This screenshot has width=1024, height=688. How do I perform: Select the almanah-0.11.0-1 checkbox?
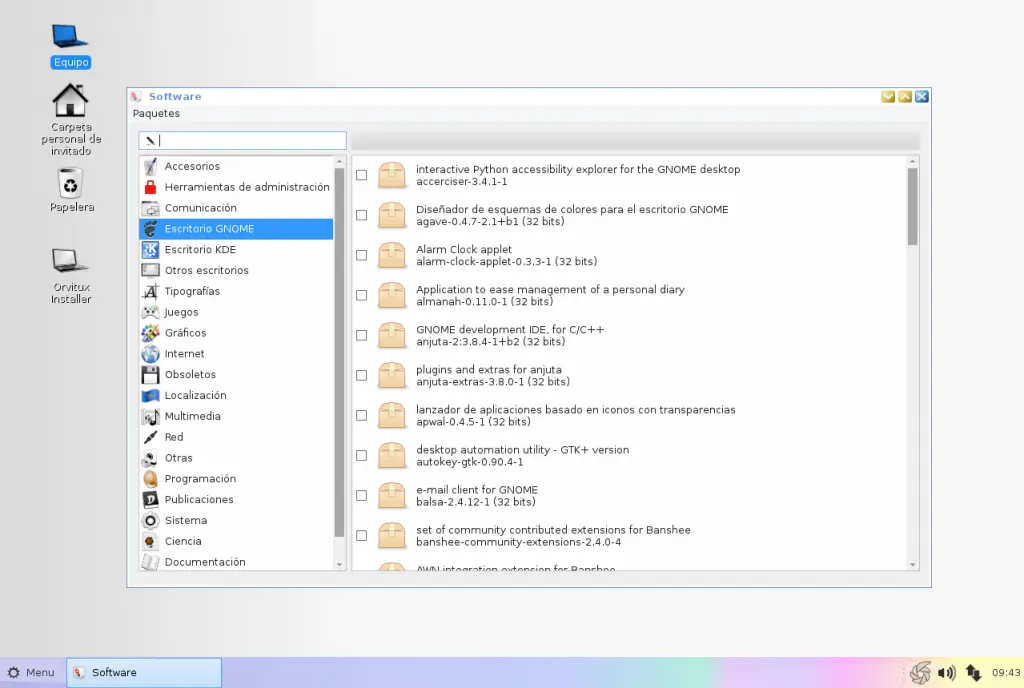click(361, 295)
